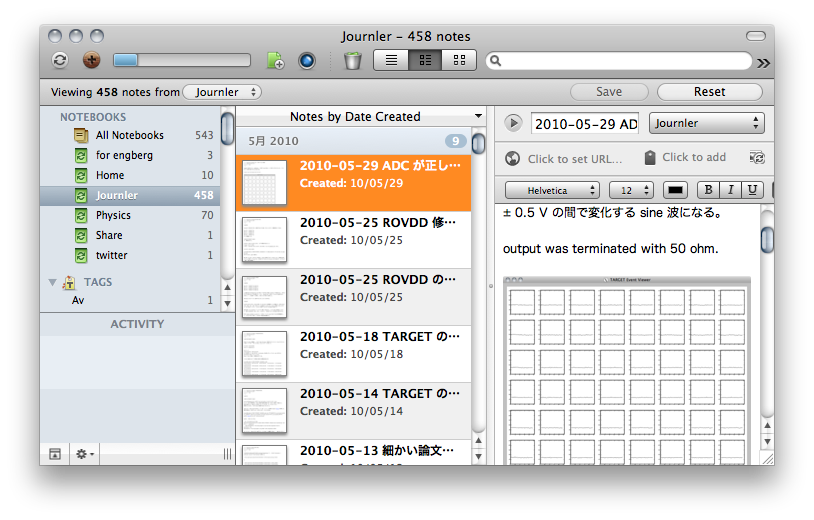Collapse the TAGS section triangle
This screenshot has width=814, height=520.
pyautogui.click(x=52, y=282)
